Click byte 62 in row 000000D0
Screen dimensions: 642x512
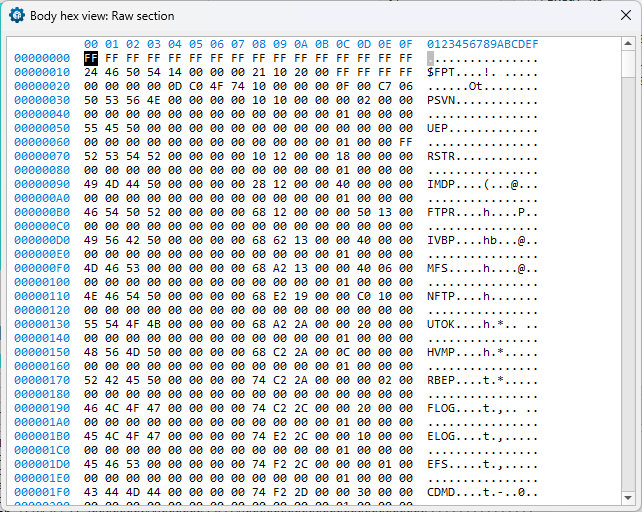pyautogui.click(x=280, y=240)
